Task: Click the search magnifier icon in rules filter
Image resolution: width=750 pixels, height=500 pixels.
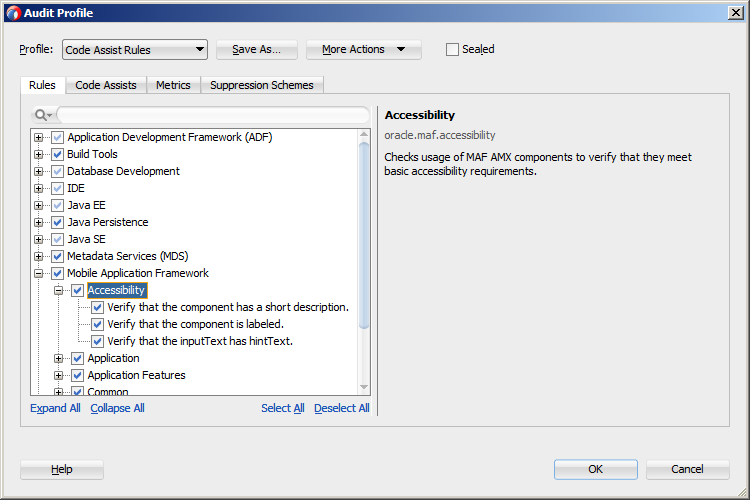Action: (41, 115)
